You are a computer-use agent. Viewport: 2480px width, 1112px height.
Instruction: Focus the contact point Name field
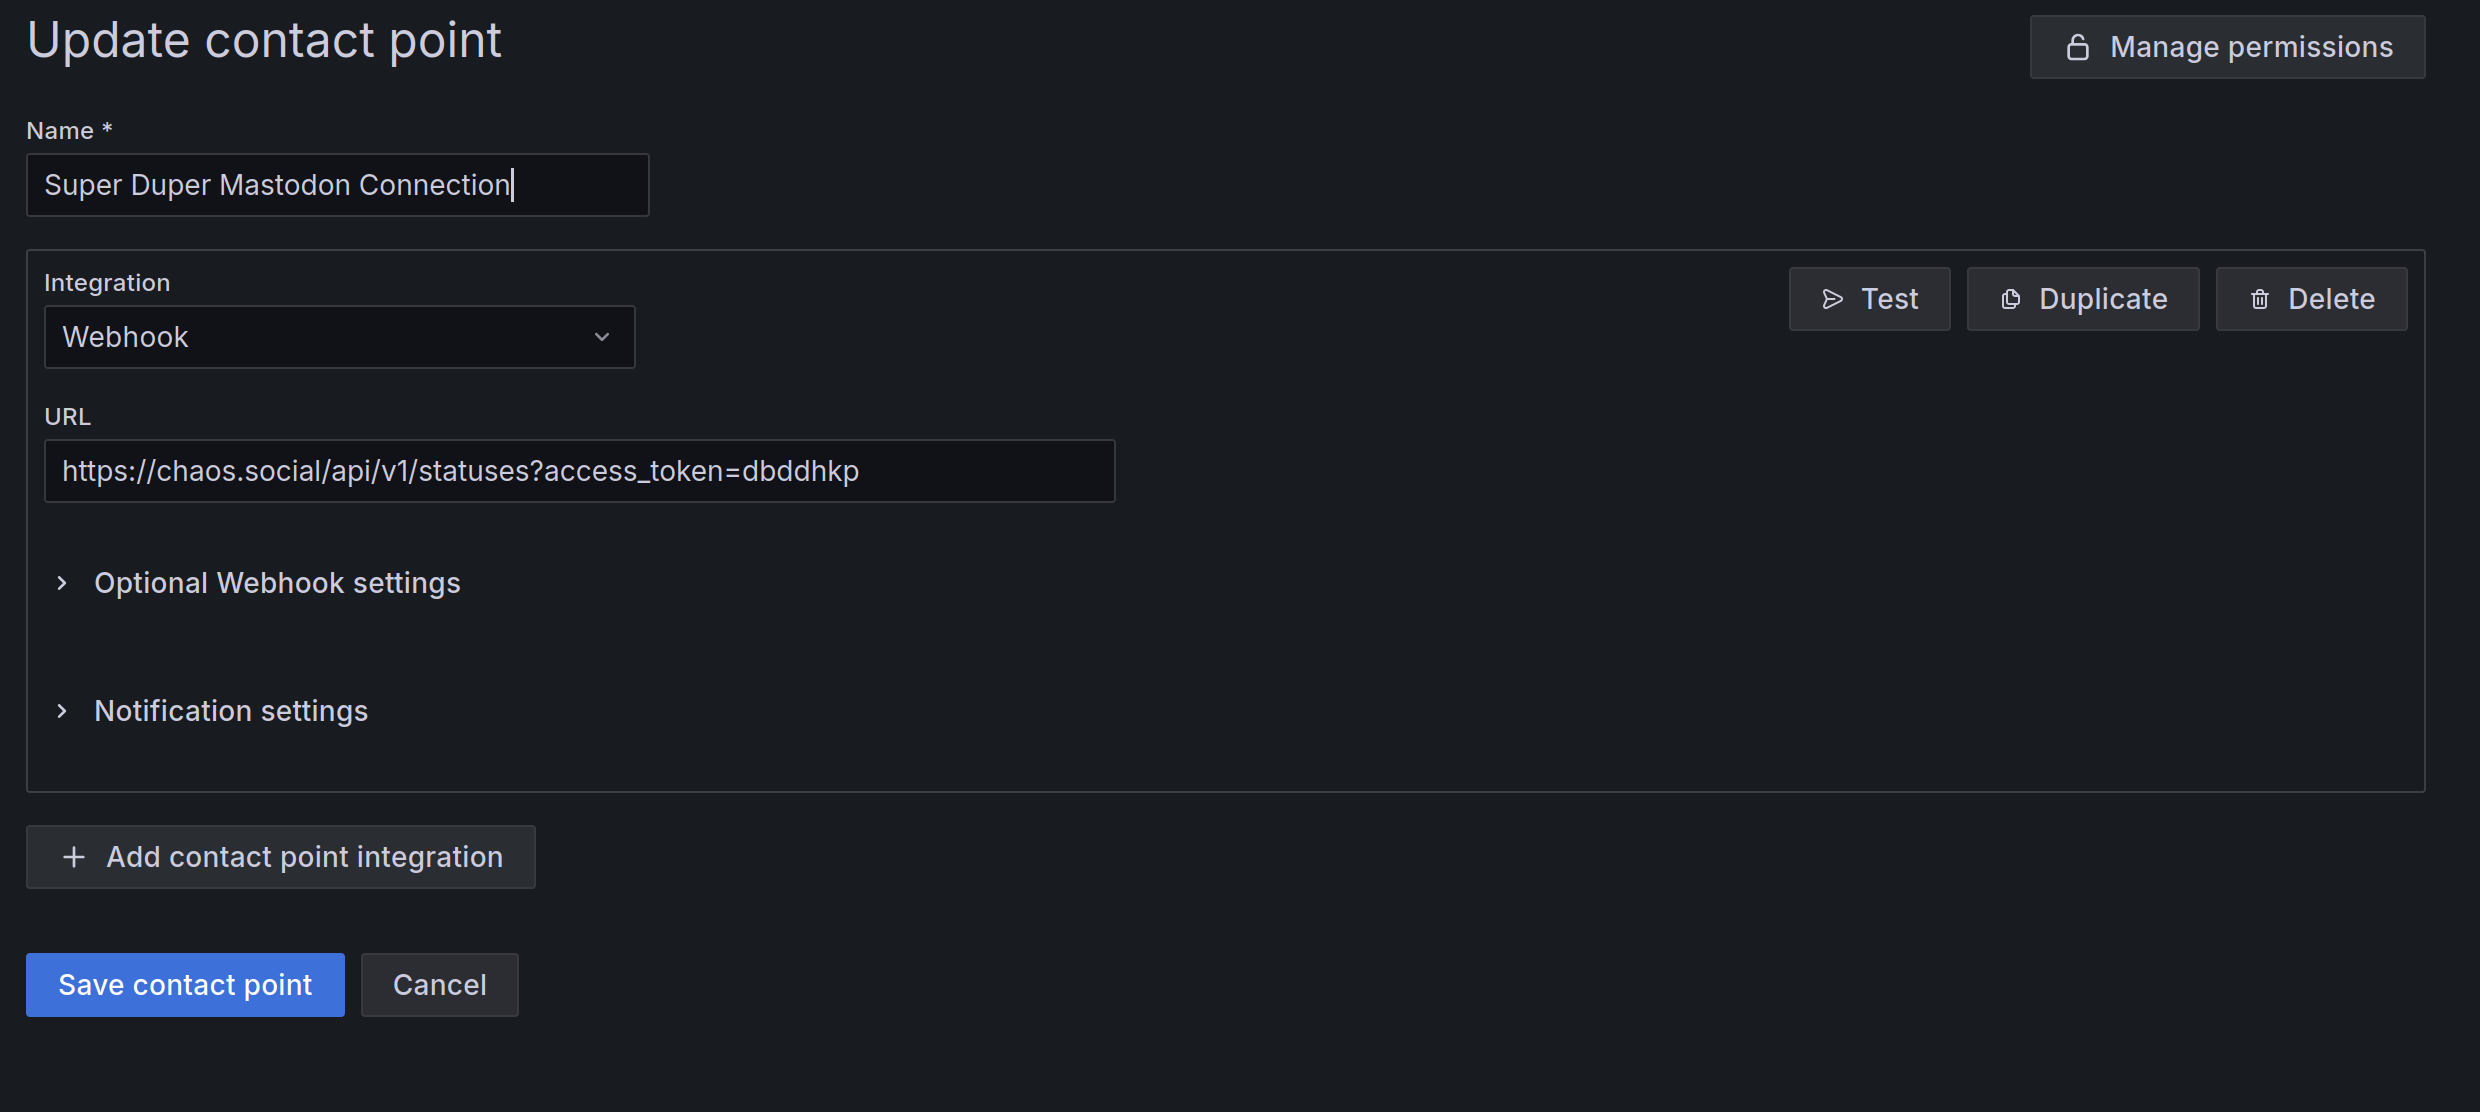point(337,185)
